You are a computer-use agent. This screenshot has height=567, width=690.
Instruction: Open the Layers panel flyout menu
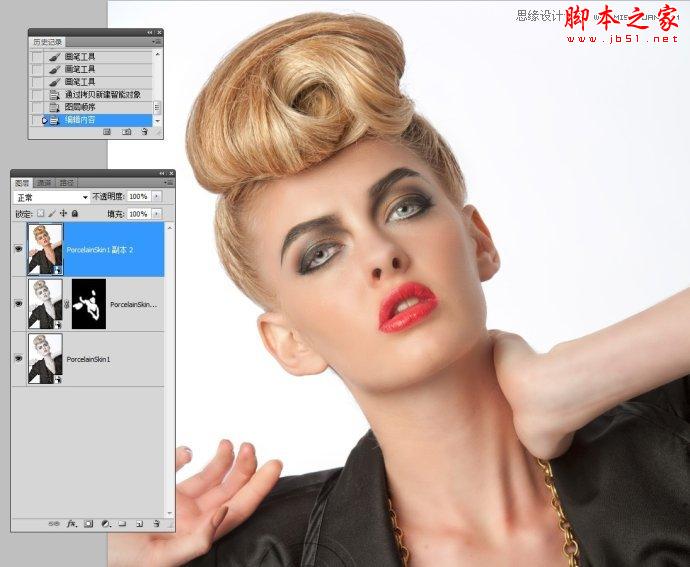[x=169, y=183]
